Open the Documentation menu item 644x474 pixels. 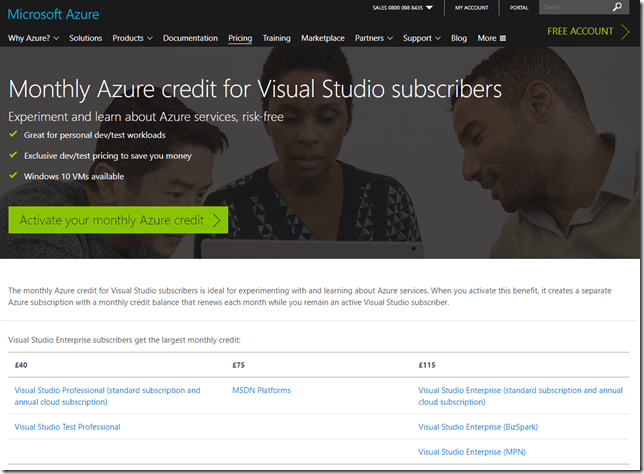[190, 39]
